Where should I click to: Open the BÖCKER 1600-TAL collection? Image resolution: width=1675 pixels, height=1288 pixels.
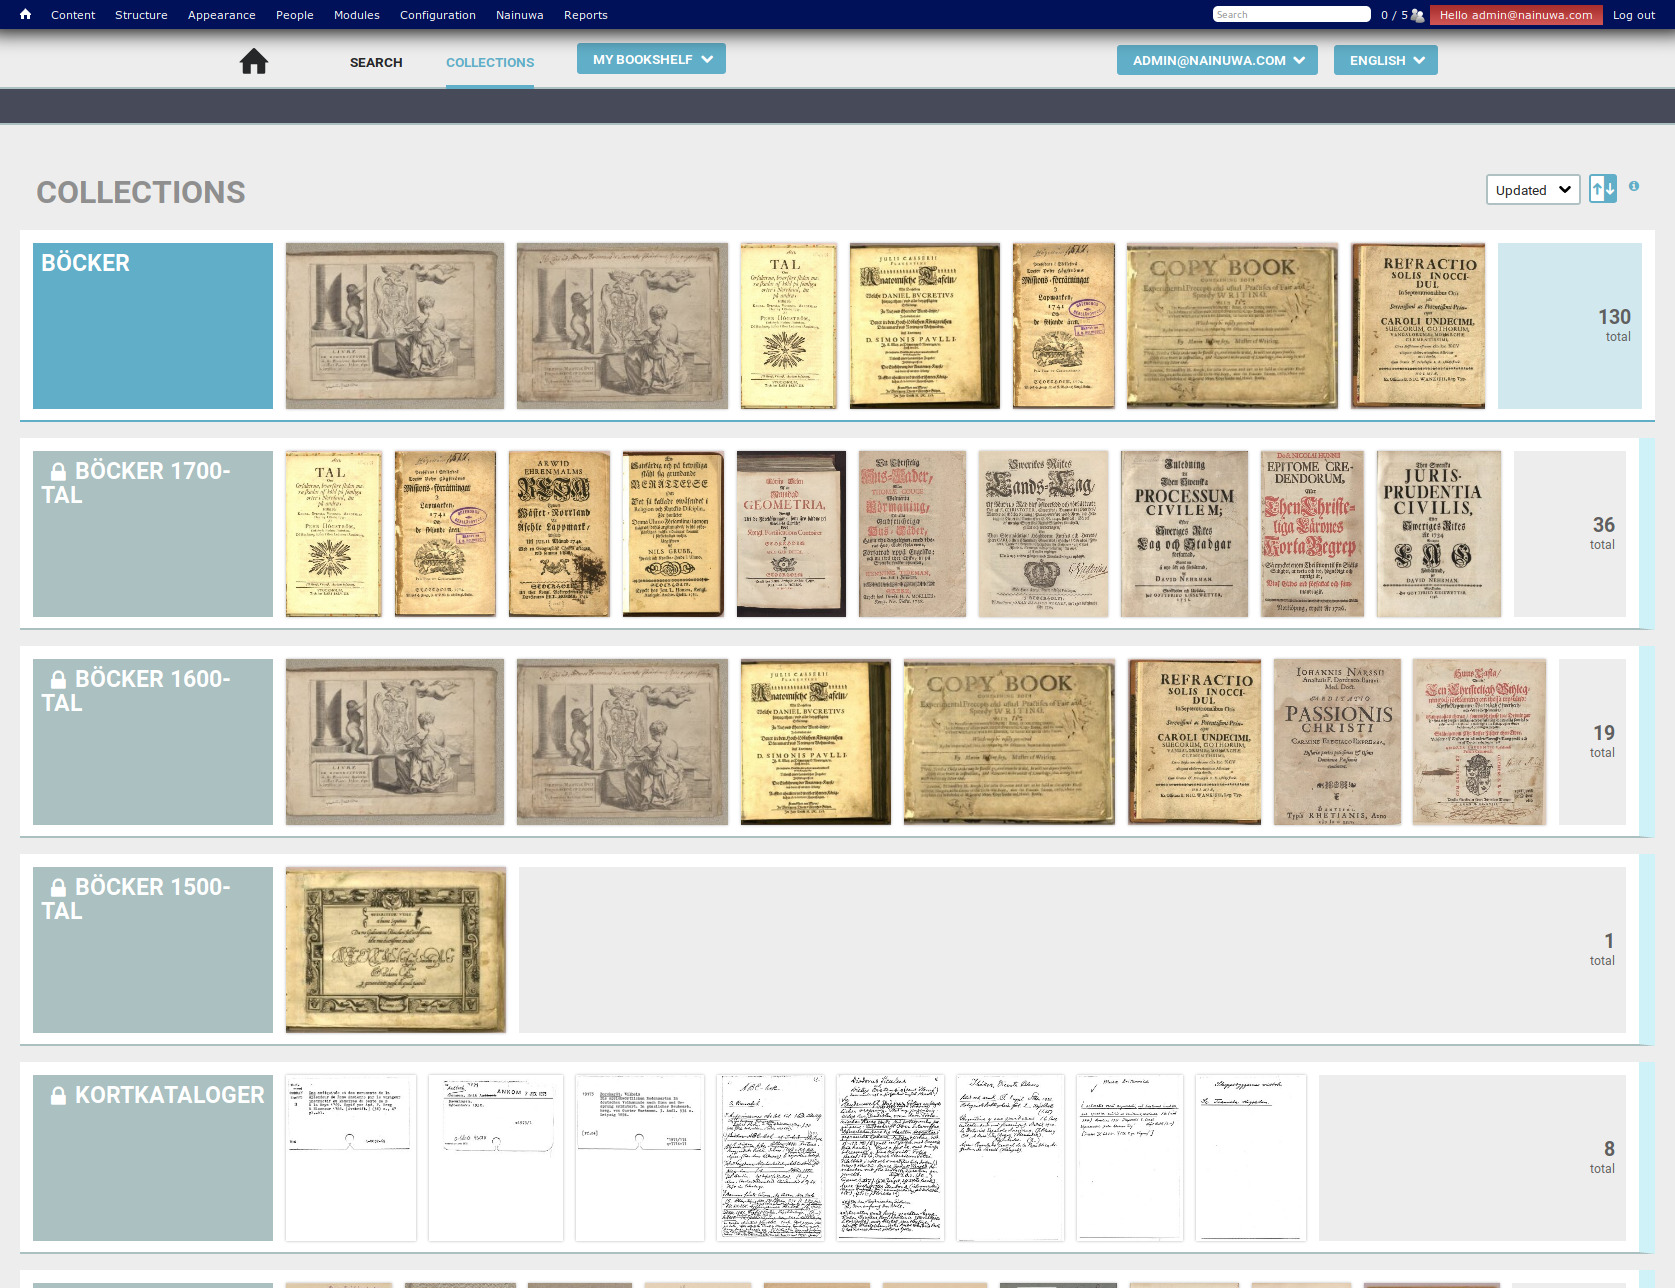(153, 742)
